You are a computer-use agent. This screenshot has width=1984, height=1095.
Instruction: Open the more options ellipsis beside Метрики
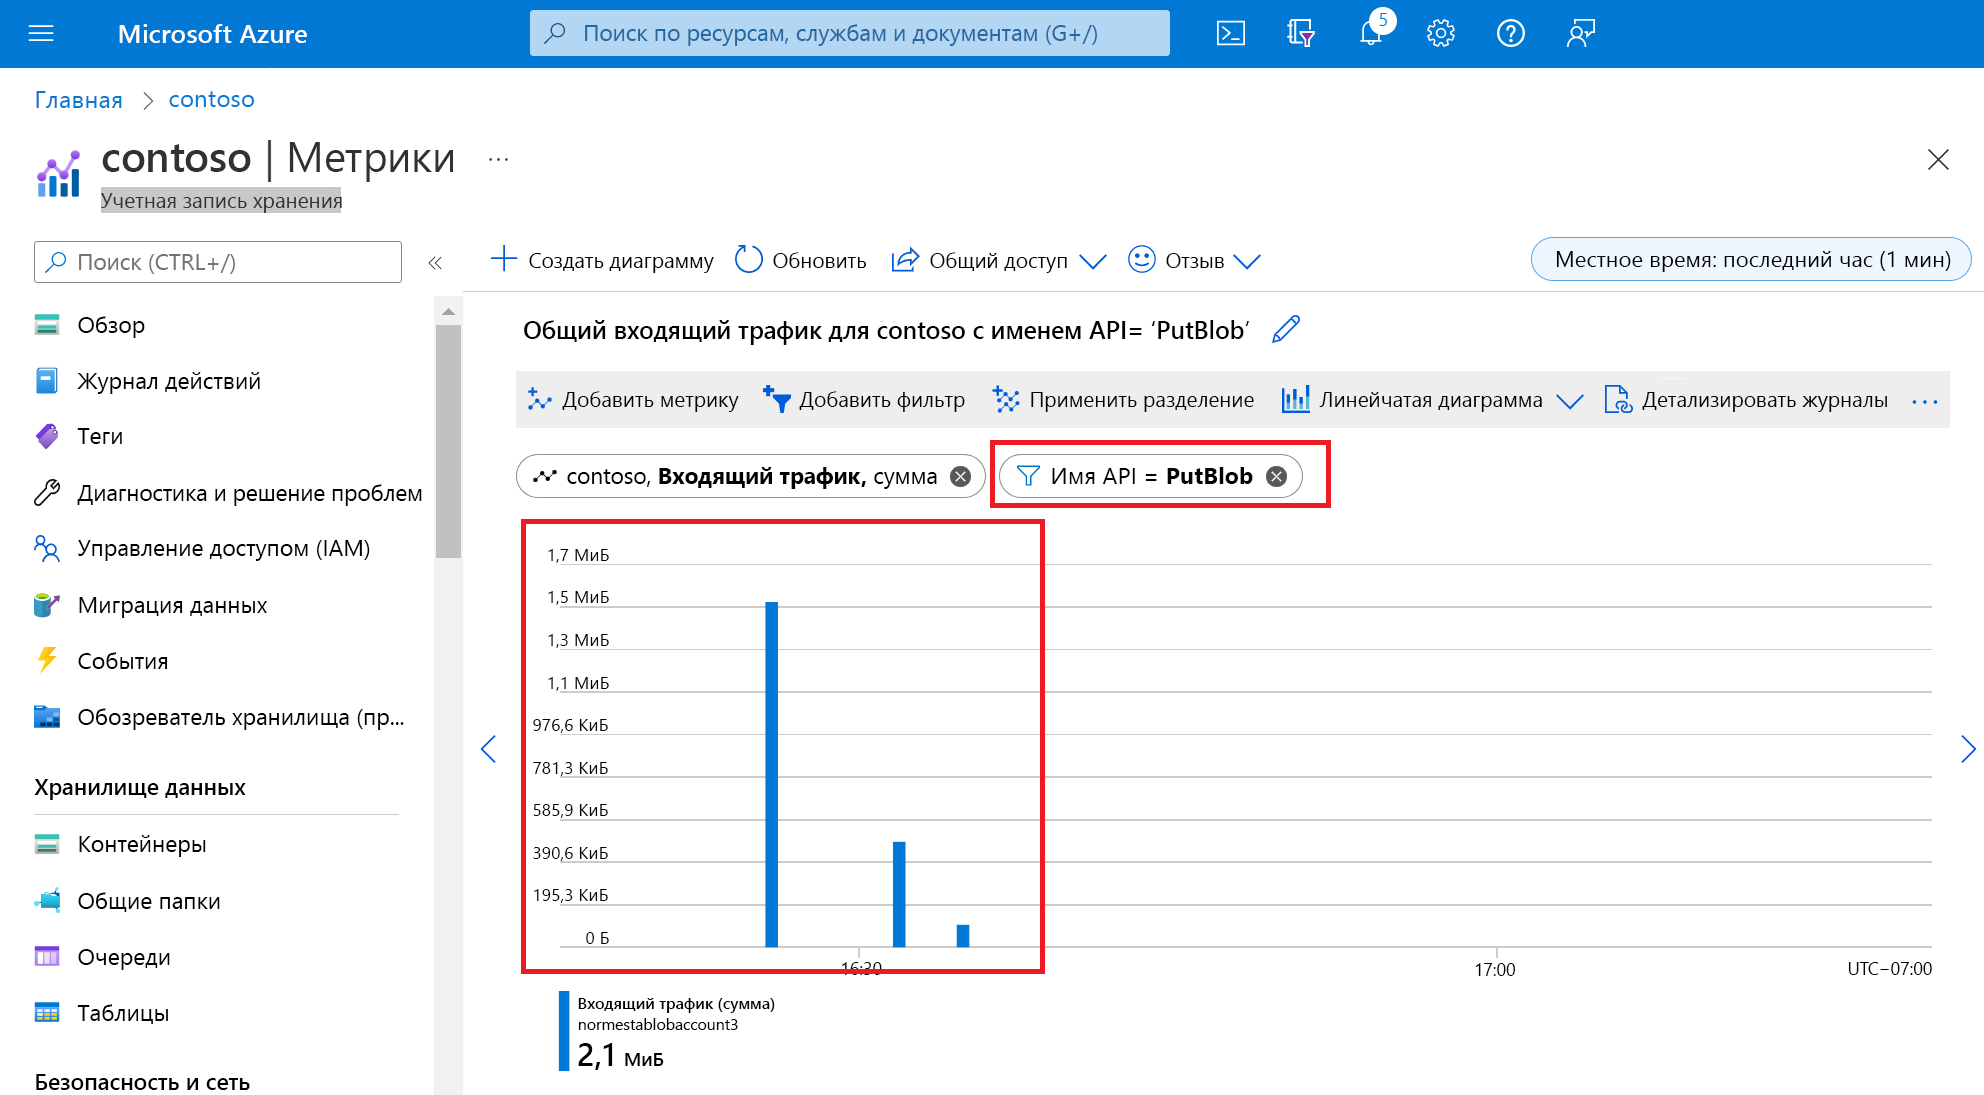coord(498,160)
